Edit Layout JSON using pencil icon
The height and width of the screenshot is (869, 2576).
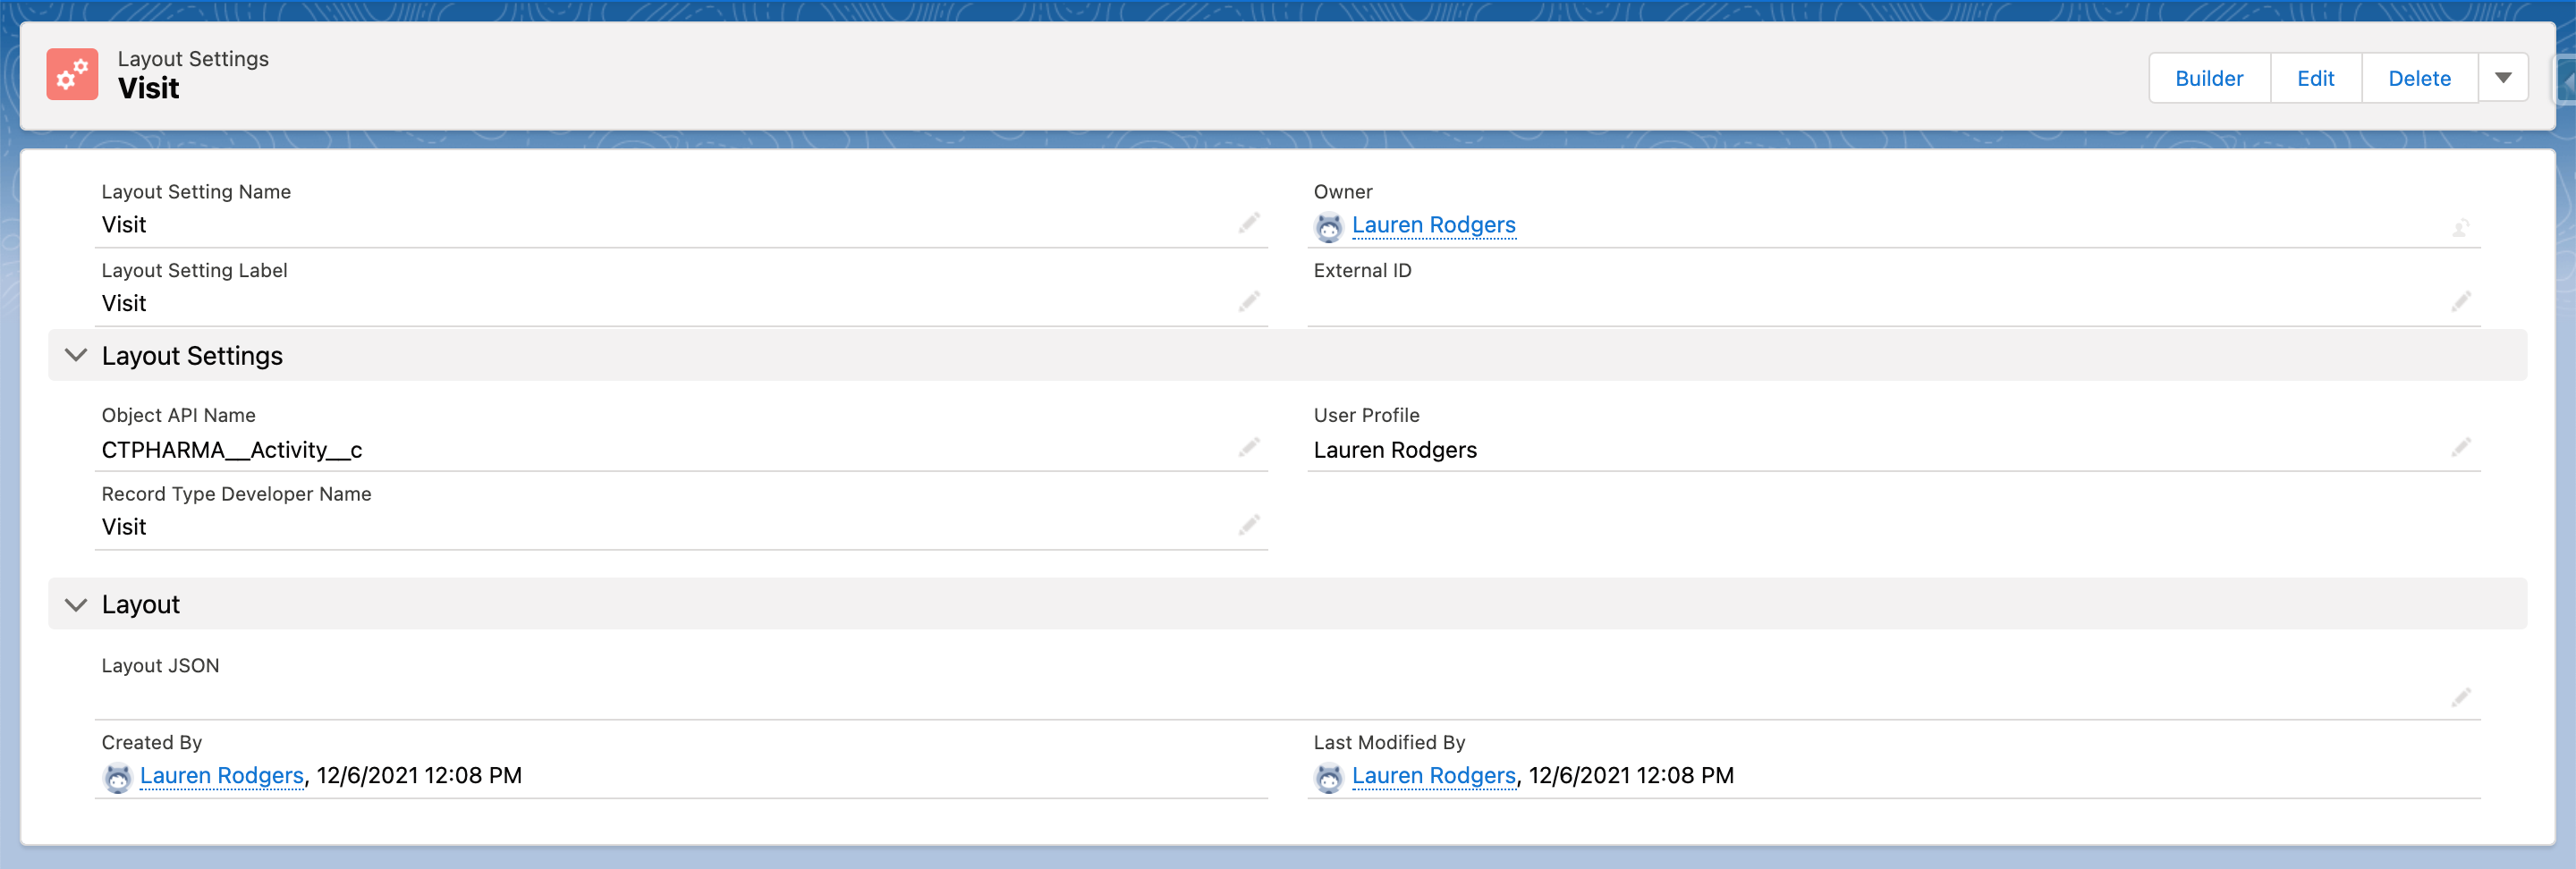point(2460,697)
